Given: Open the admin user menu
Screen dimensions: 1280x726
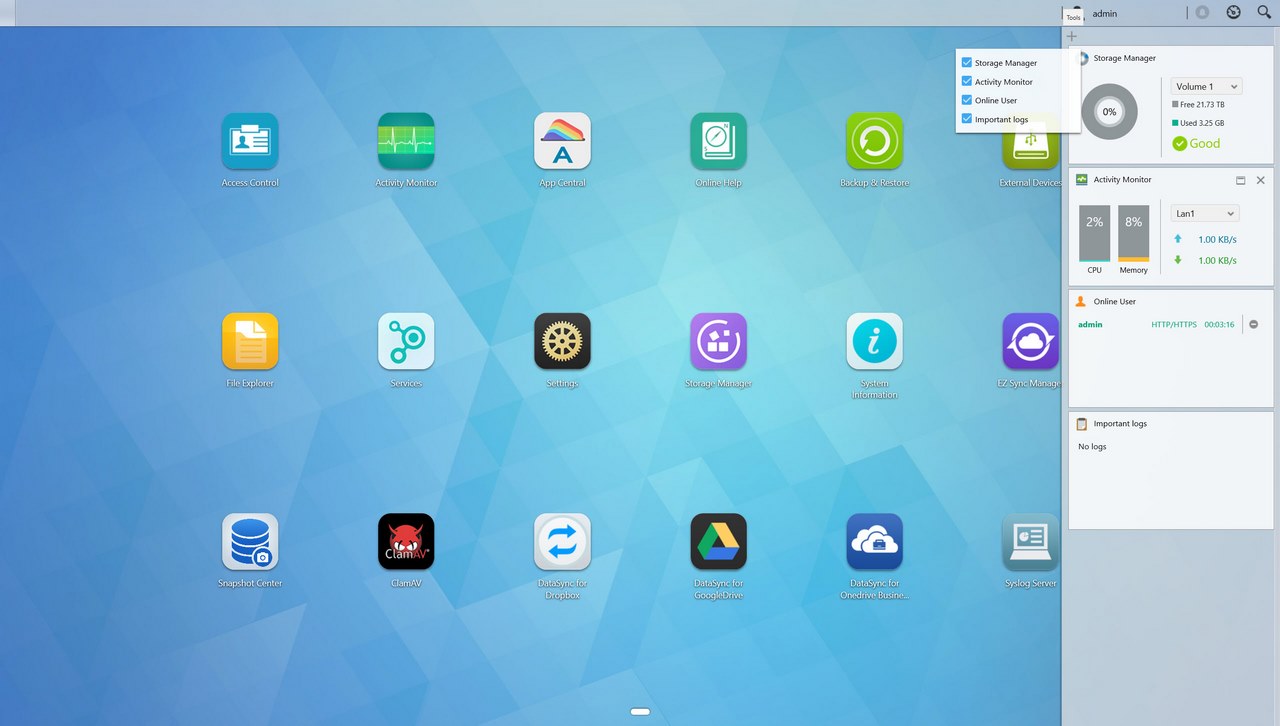Looking at the screenshot, I should (1105, 13).
